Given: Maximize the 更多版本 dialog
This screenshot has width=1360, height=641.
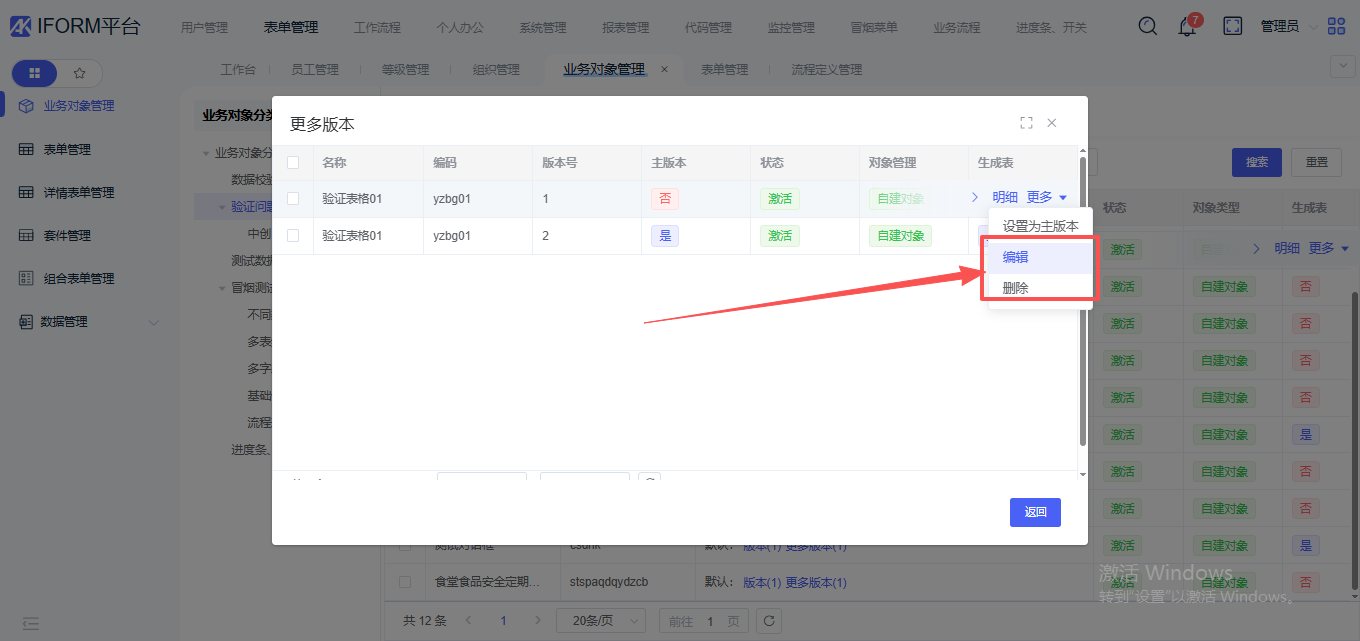Looking at the screenshot, I should [x=1026, y=123].
